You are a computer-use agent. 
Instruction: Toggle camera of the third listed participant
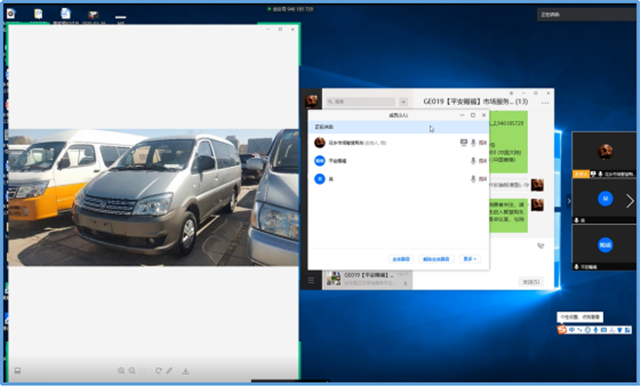(x=483, y=179)
